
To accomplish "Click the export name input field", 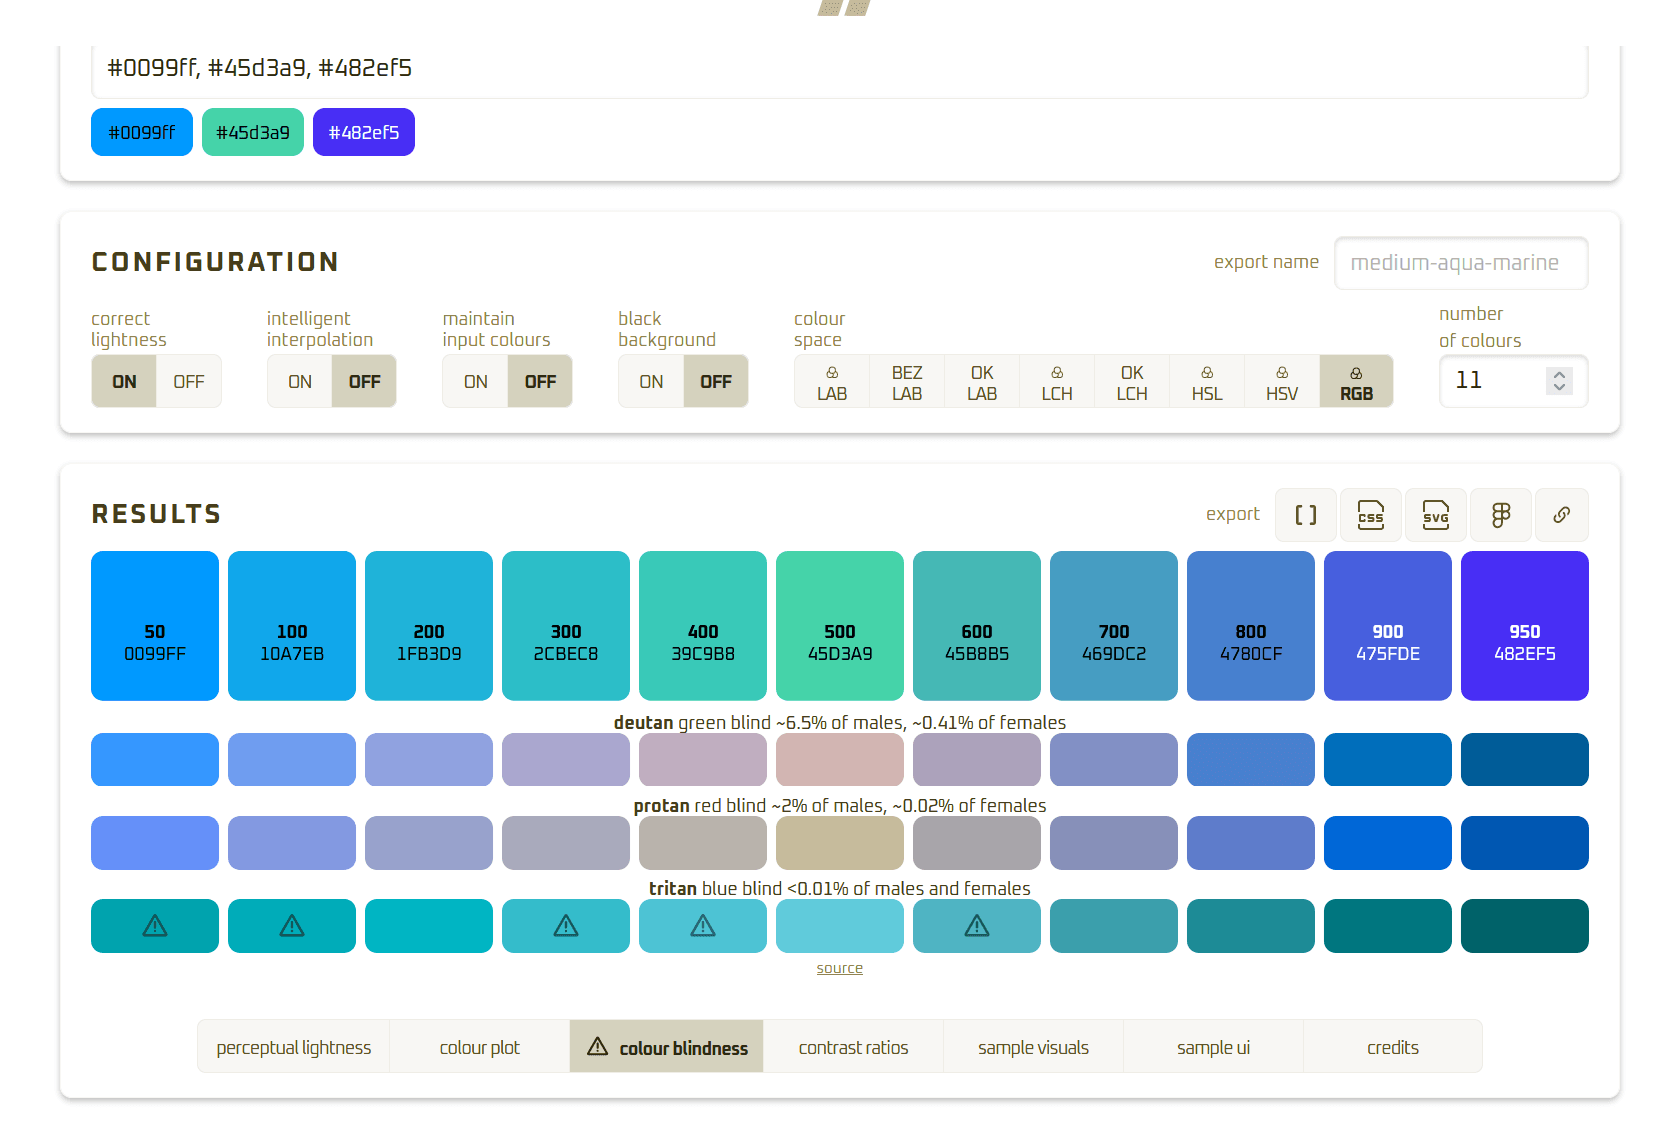I will [x=1460, y=263].
